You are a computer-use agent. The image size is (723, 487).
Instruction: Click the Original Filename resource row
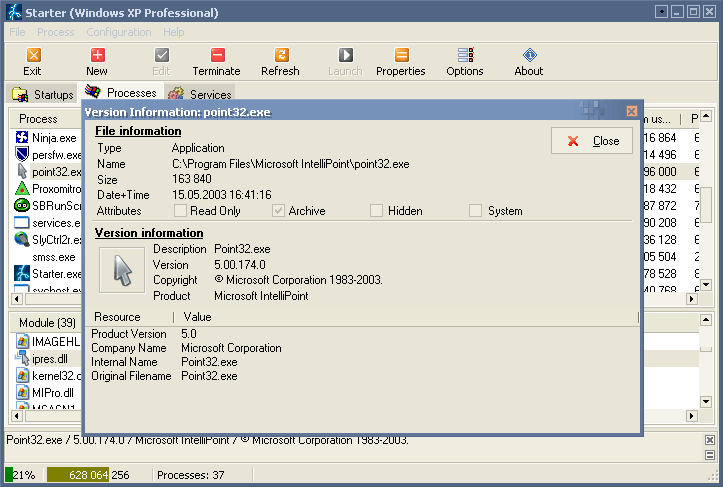[363, 376]
